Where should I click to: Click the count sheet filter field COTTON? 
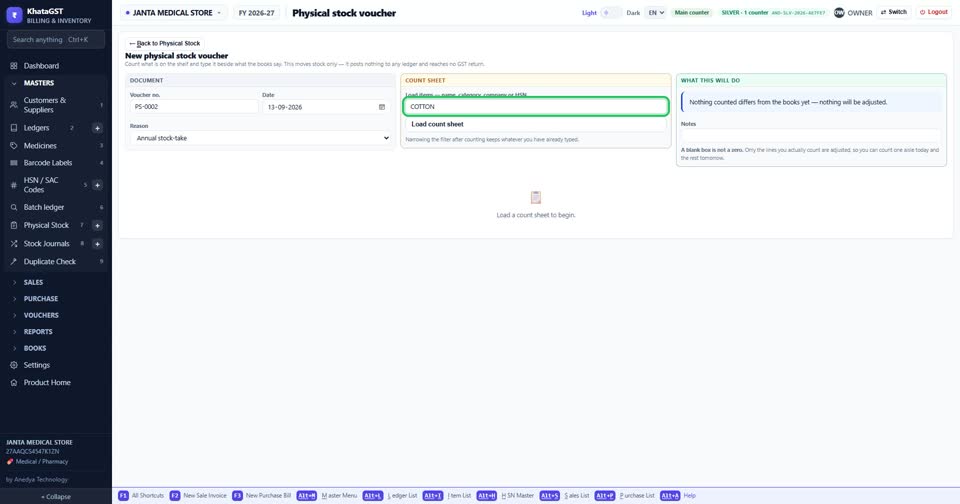pyautogui.click(x=536, y=107)
